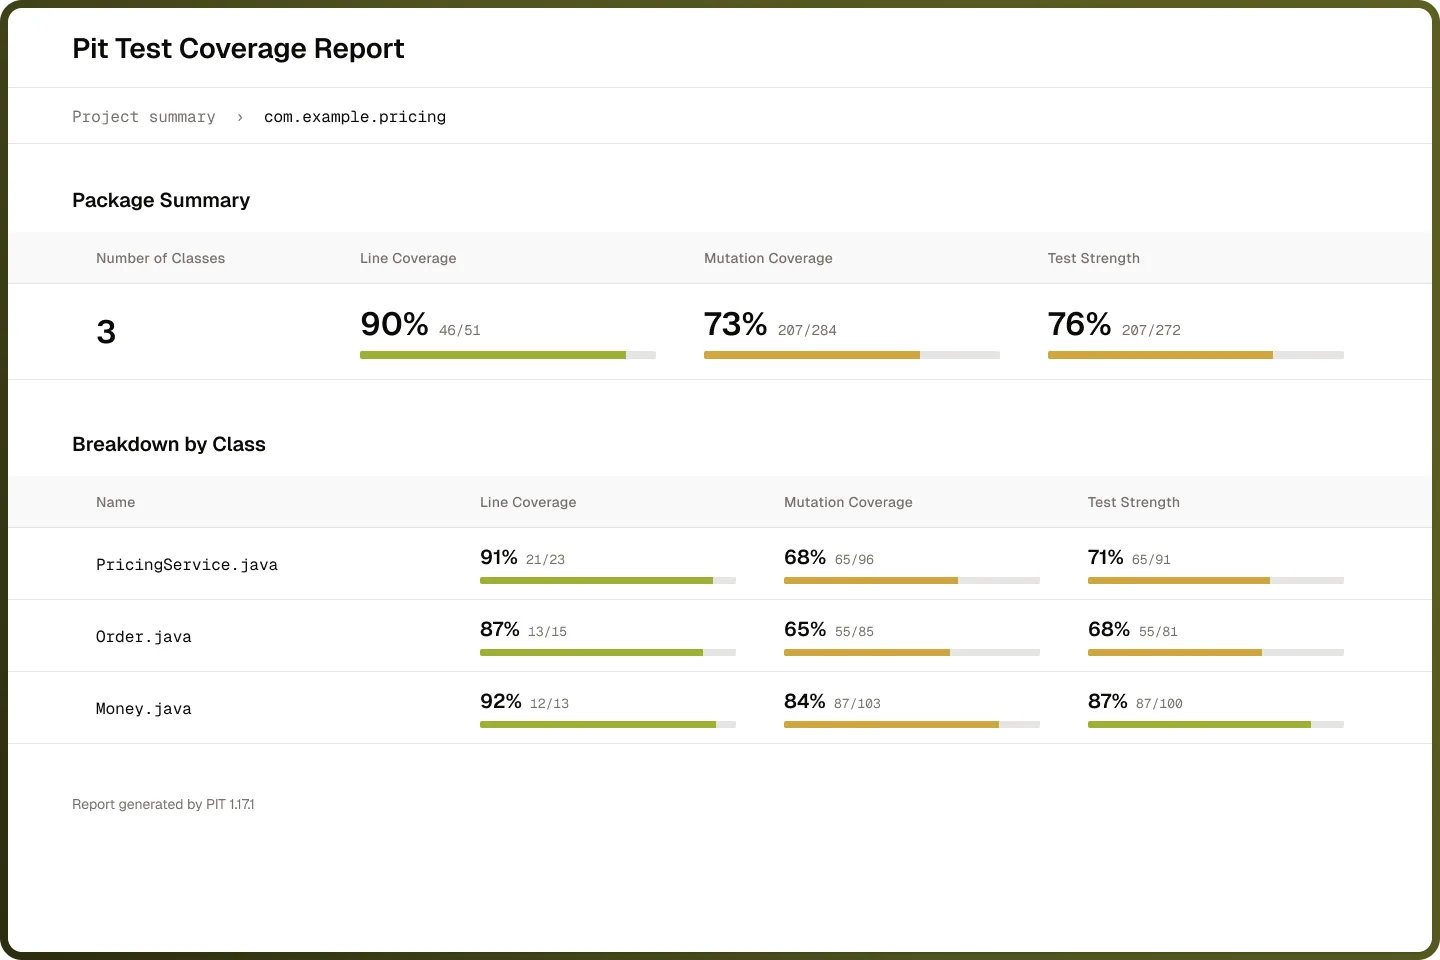Click class table Test Strength header
The image size is (1440, 960).
point(1134,502)
